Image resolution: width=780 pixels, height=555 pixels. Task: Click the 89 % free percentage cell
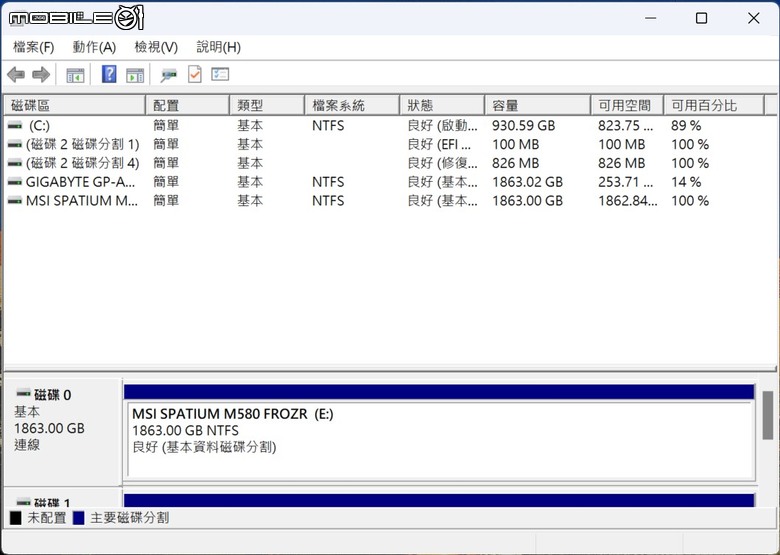coord(685,125)
